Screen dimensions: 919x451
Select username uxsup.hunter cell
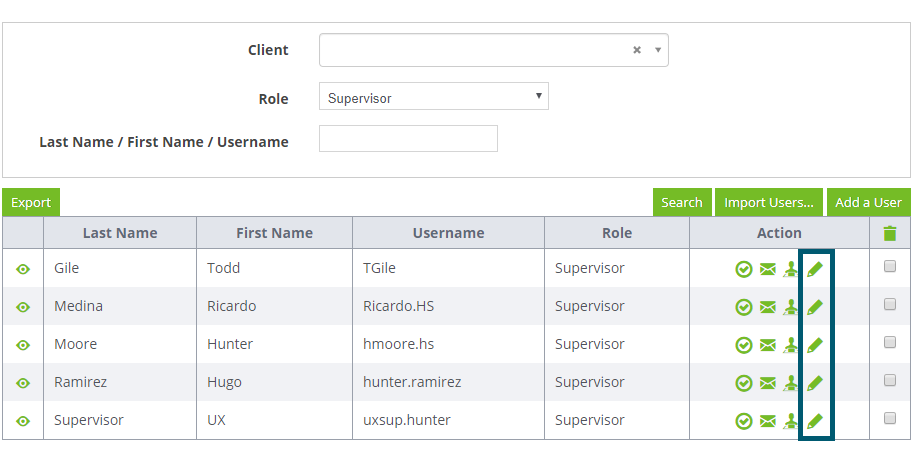click(x=448, y=421)
